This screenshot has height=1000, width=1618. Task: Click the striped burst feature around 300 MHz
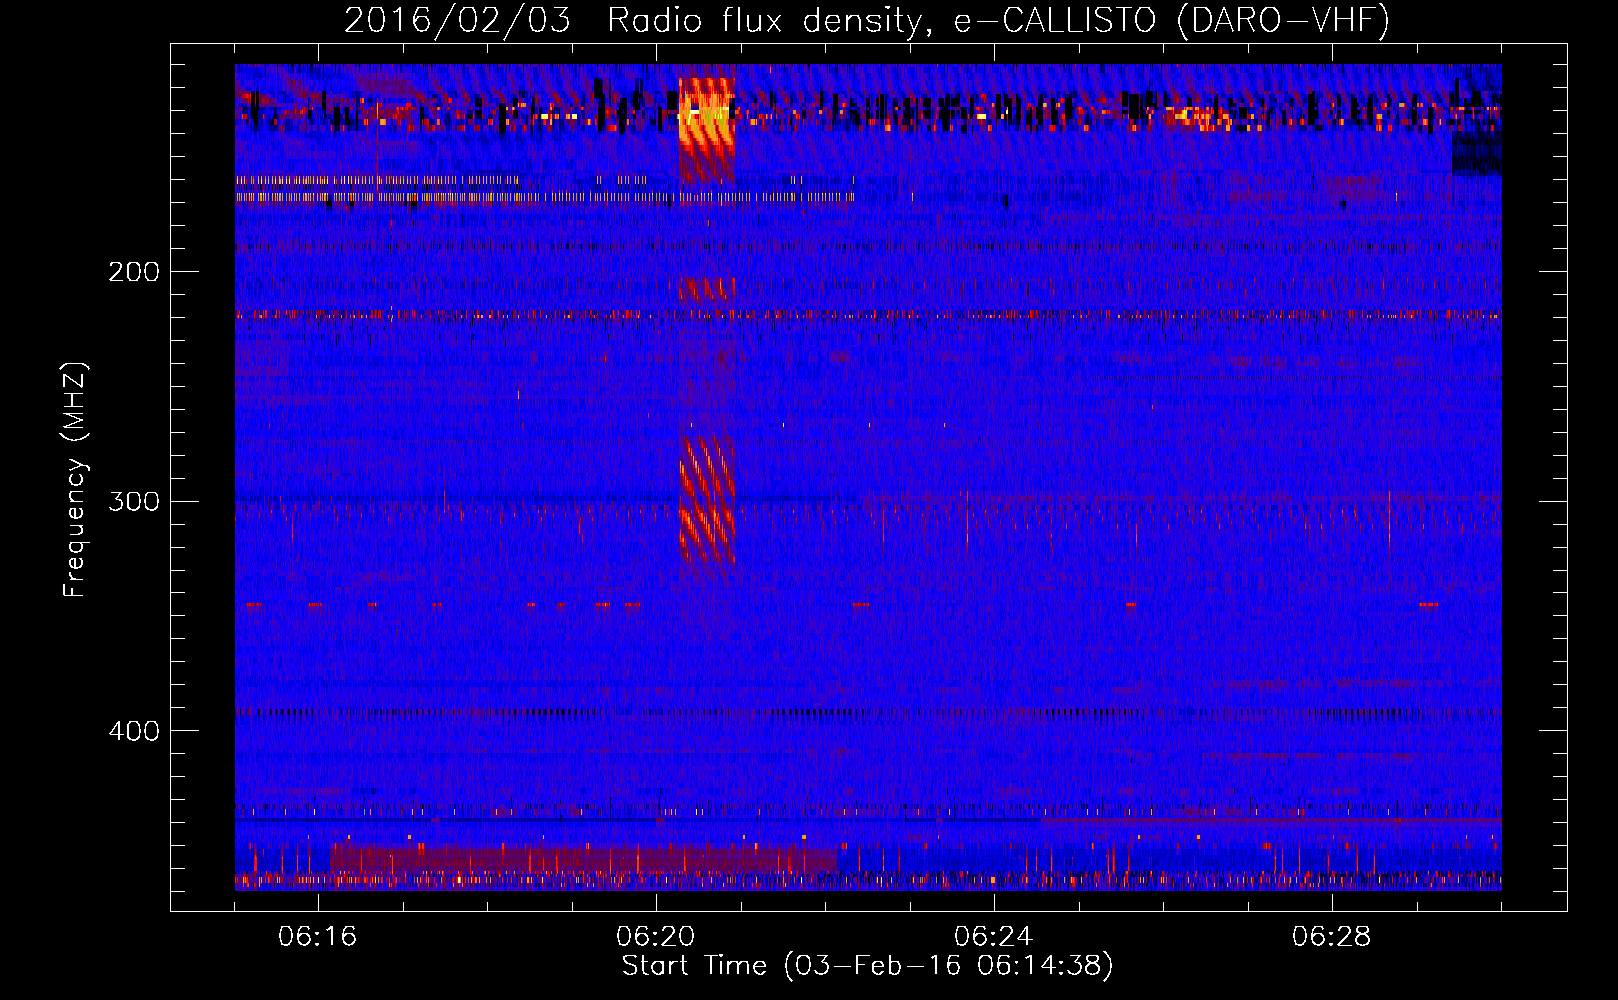pyautogui.click(x=707, y=500)
